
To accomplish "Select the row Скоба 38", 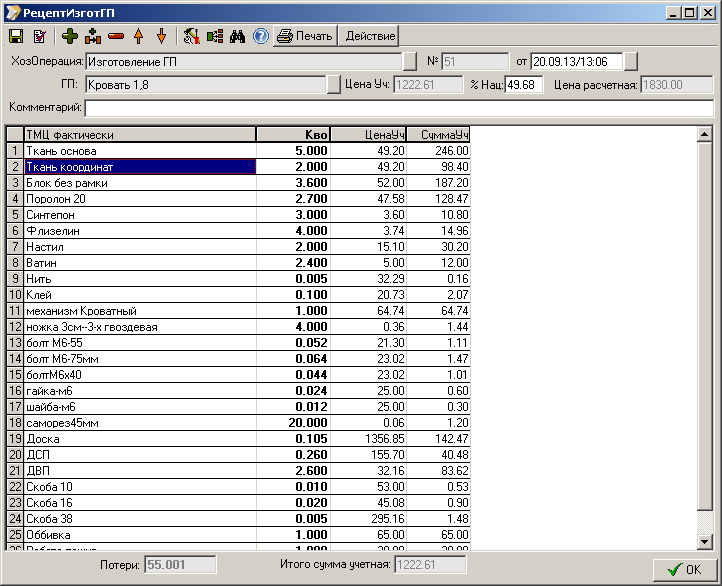I will (238, 519).
